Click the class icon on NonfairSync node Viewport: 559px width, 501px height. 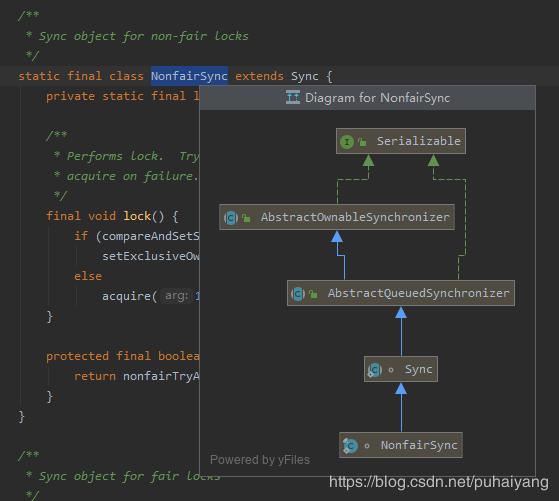click(350, 446)
